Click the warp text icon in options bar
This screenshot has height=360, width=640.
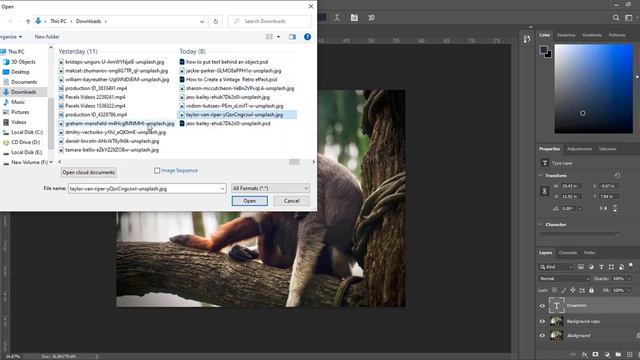[337, 18]
